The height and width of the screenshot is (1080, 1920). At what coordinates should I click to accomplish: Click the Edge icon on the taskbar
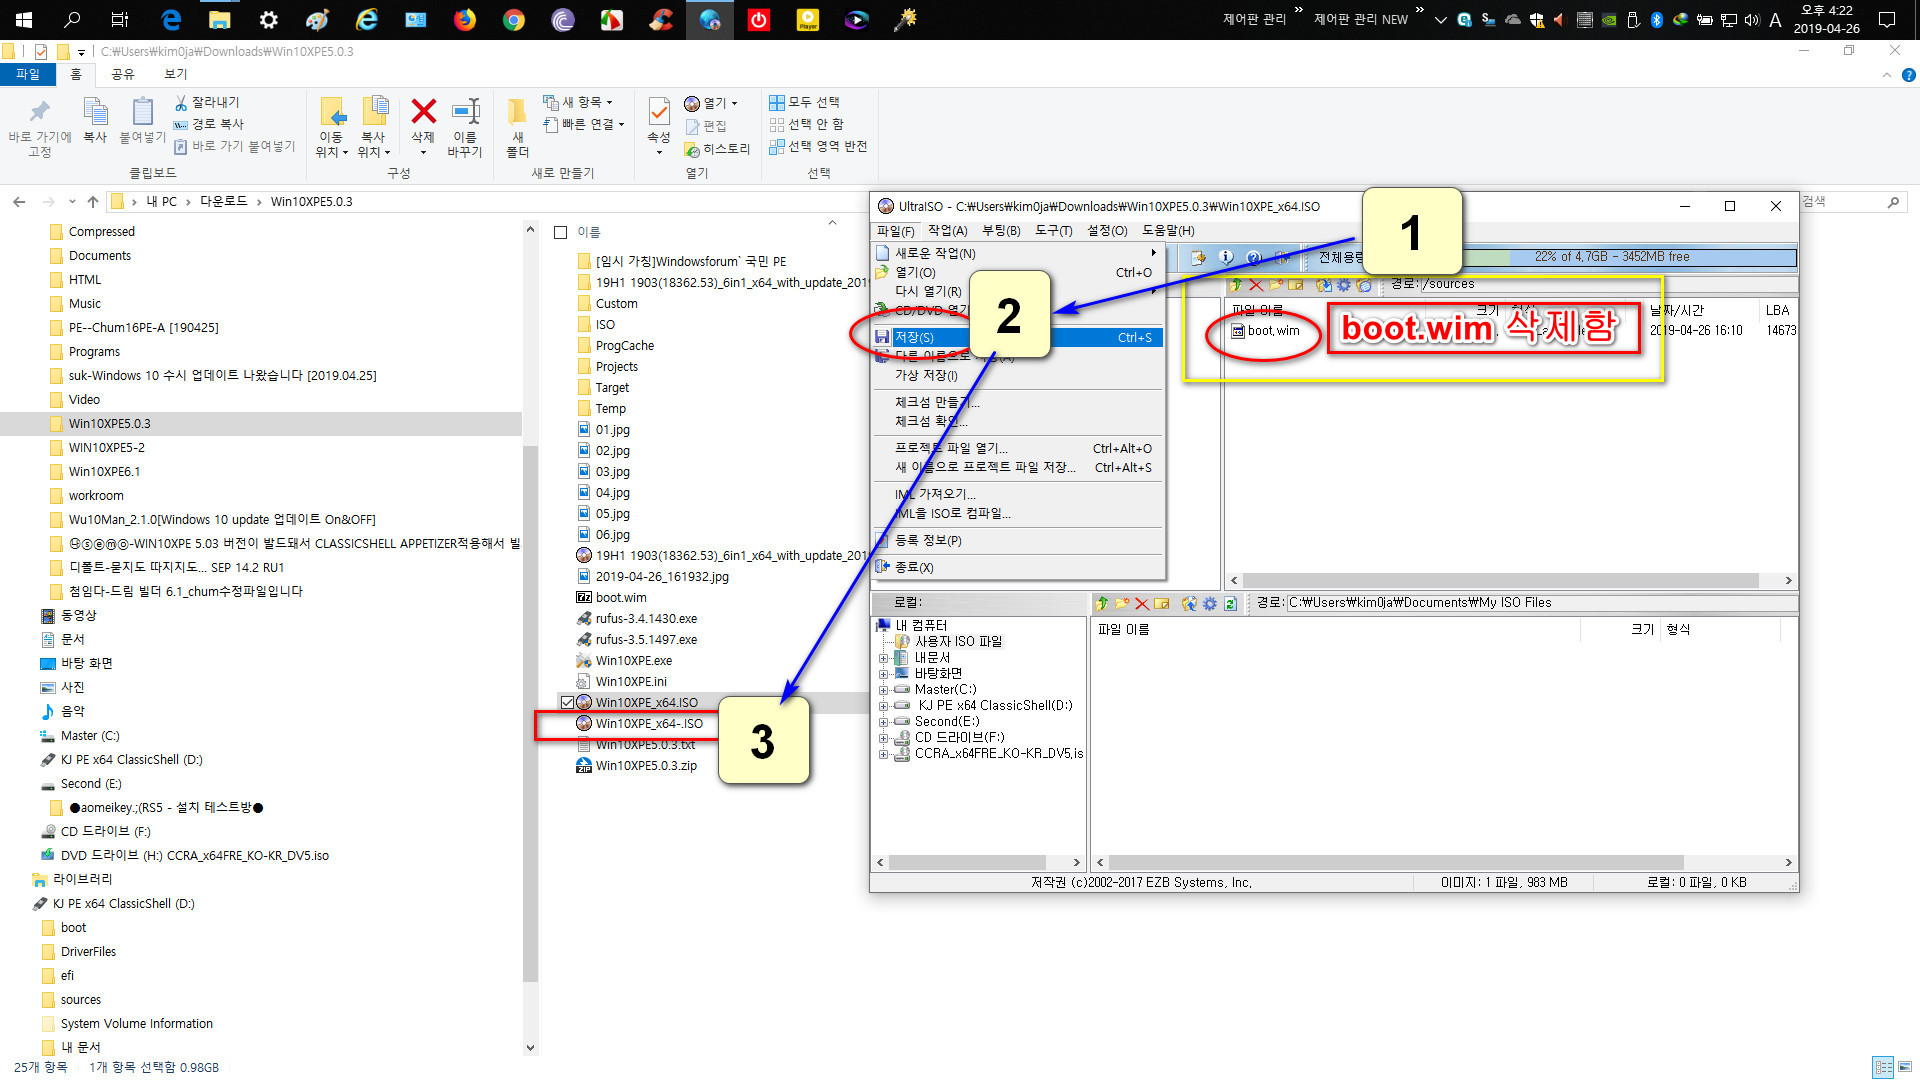tap(171, 19)
